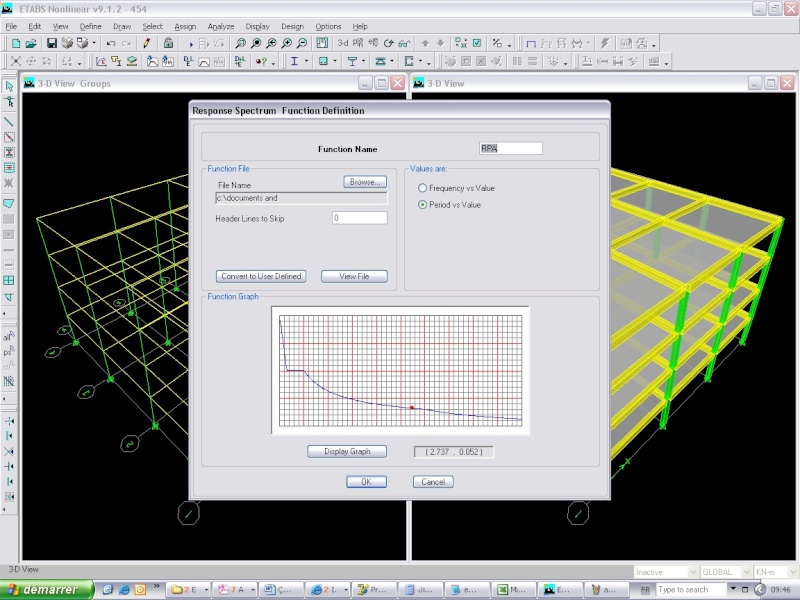Click the Options menu

point(328,26)
